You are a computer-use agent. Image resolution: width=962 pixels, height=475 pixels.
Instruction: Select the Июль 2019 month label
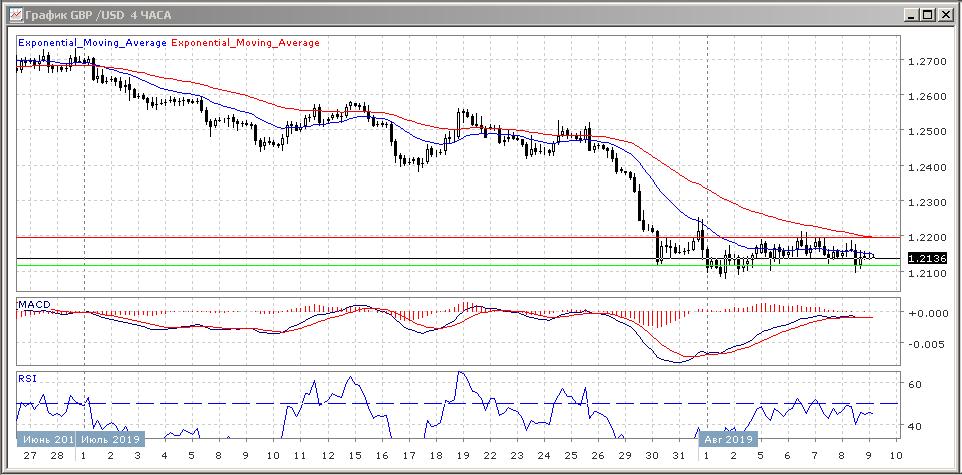[x=111, y=438]
